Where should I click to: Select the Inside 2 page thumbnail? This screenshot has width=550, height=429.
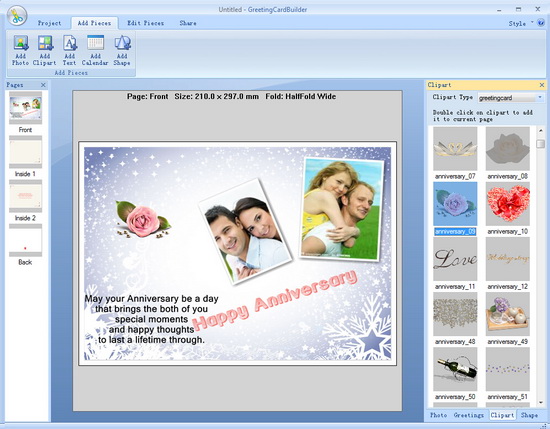[x=25, y=196]
